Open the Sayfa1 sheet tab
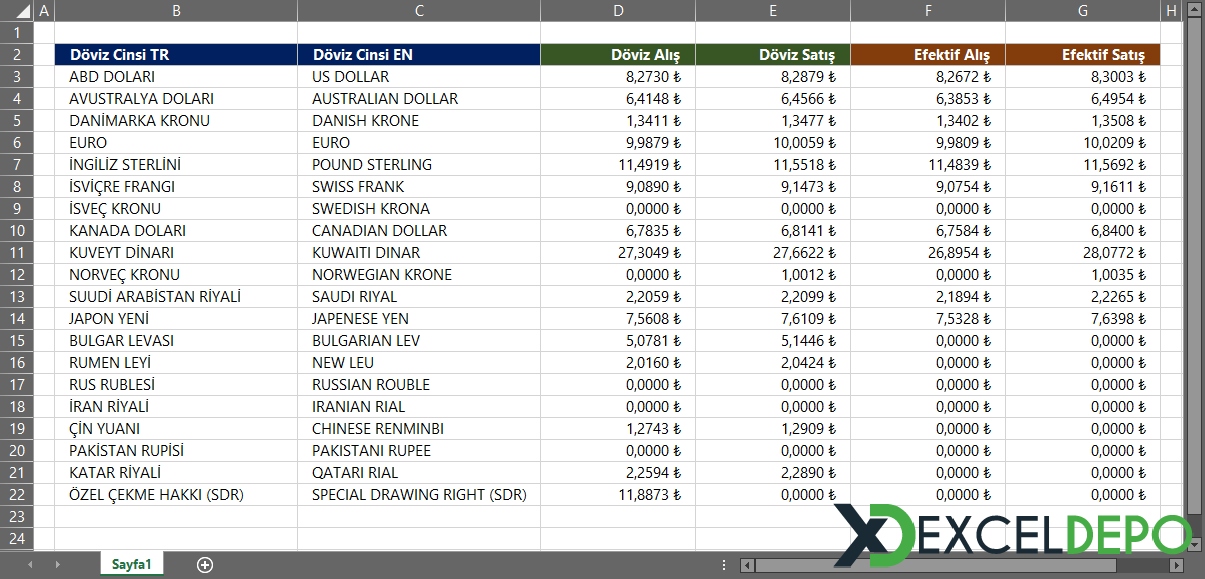 pos(131,565)
